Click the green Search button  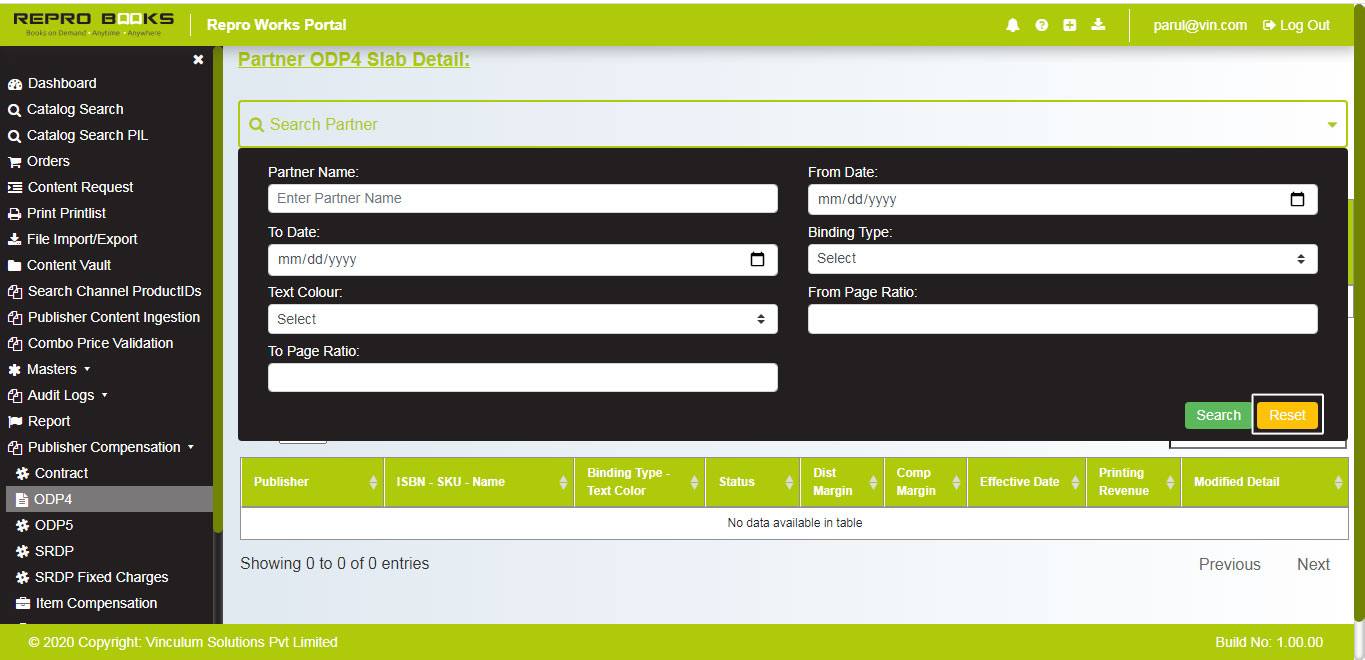point(1218,415)
